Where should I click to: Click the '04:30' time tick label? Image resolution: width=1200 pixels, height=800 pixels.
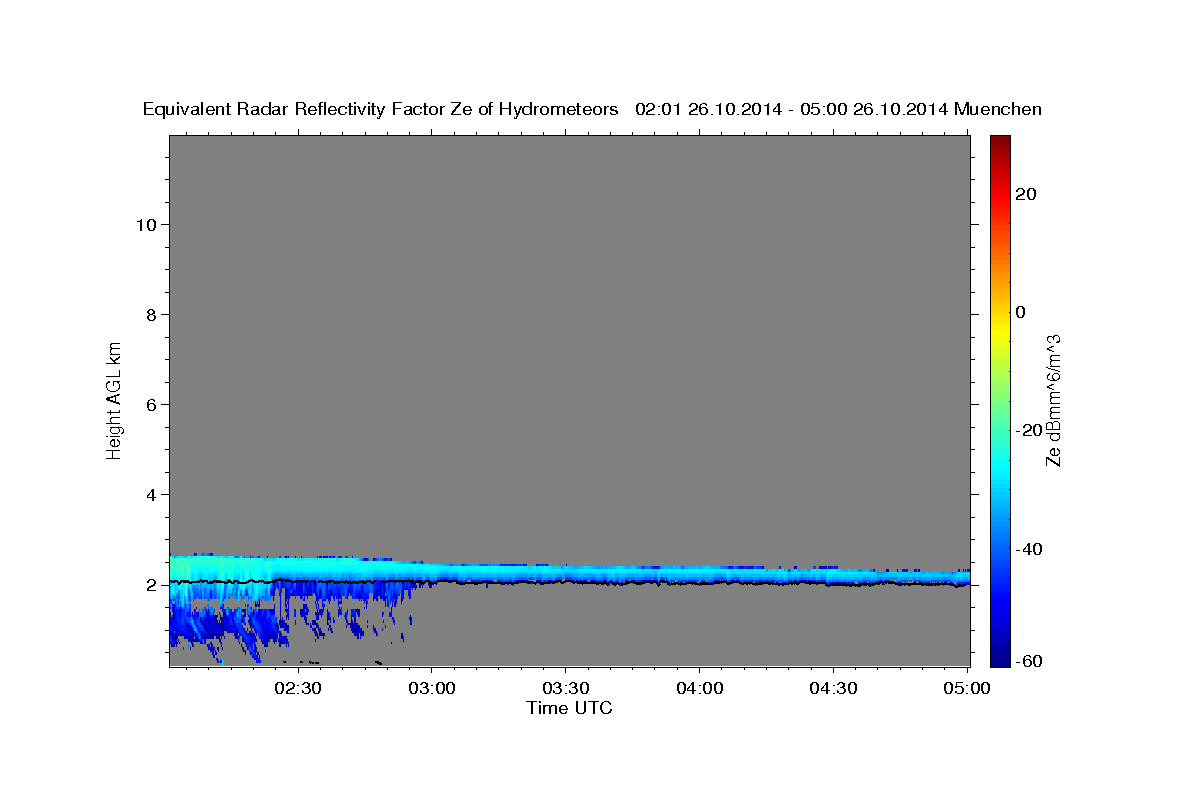[x=833, y=688]
